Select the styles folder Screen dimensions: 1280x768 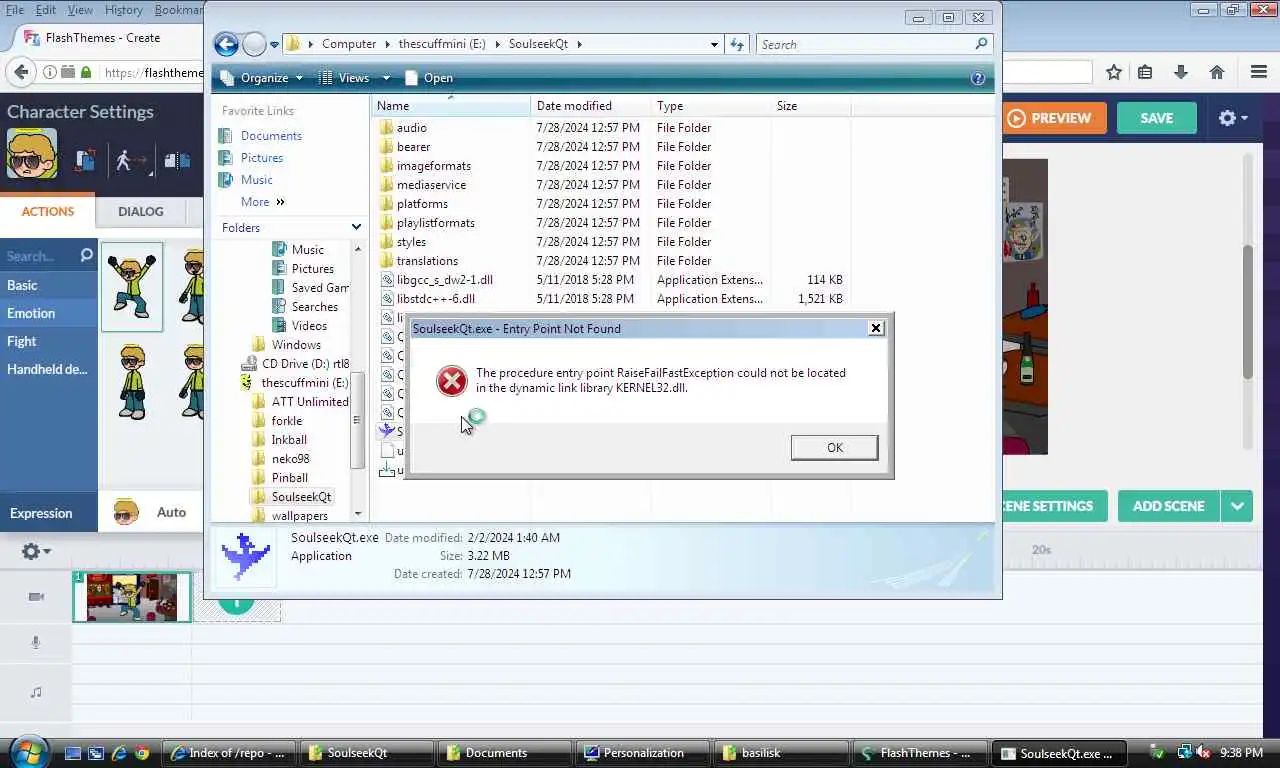point(411,242)
